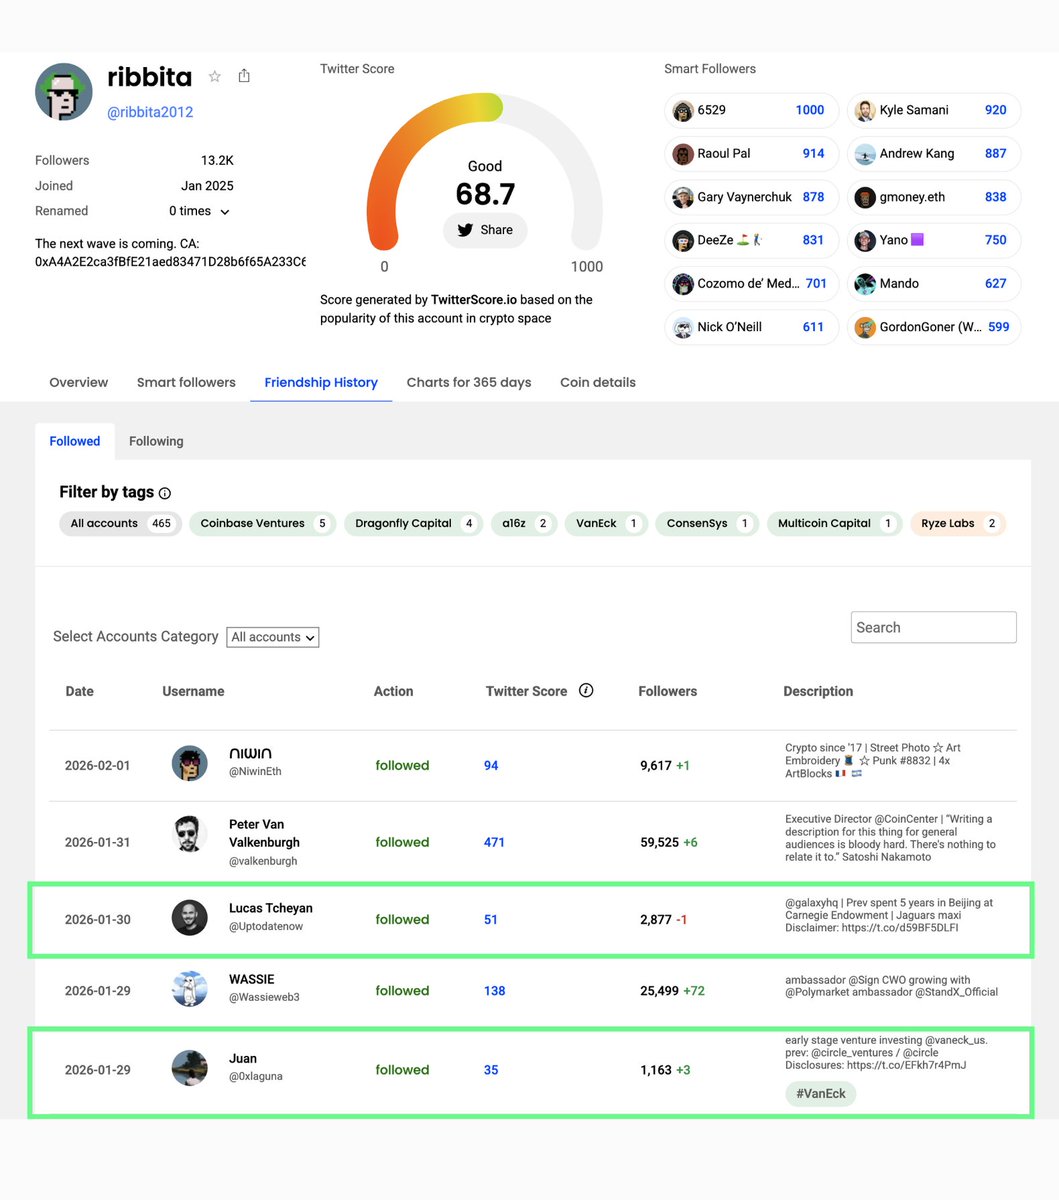Click Peter Van Valkenburgh's avatar
Image resolution: width=1059 pixels, height=1200 pixels.
point(190,834)
